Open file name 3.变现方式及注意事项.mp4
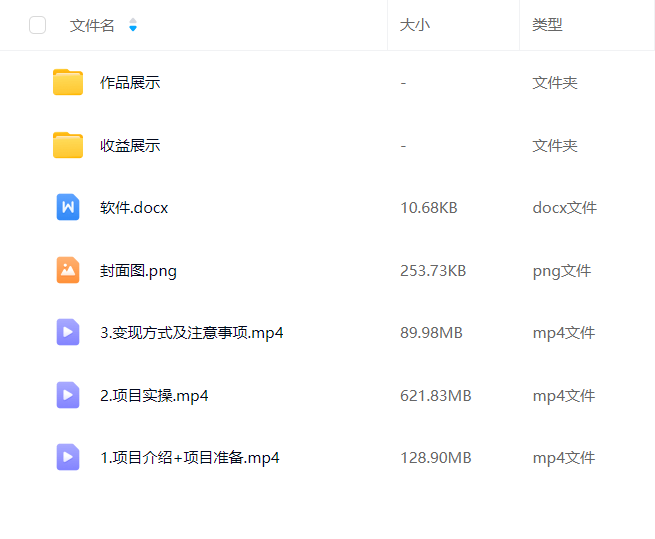 pos(192,333)
